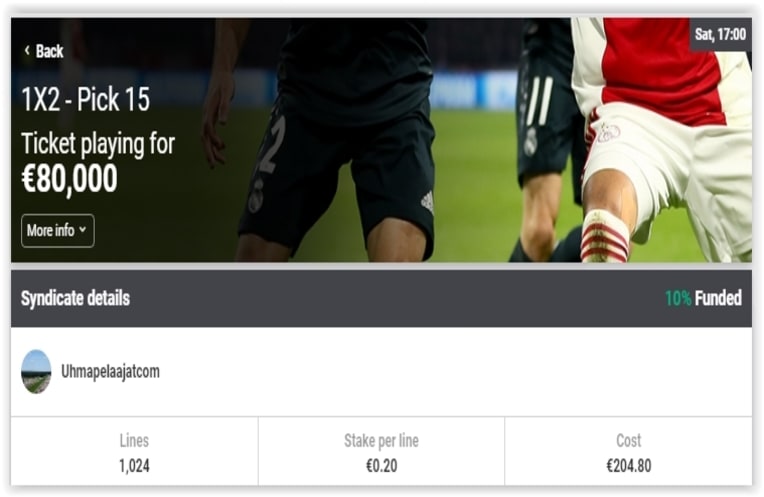Click the green 10% percentage
The width and height of the screenshot is (764, 497).
coord(678,298)
